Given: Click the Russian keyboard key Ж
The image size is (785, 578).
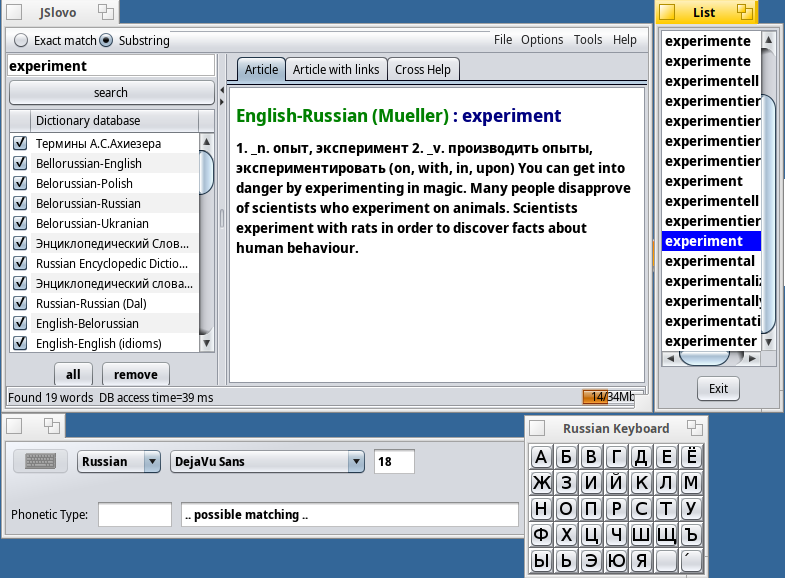Looking at the screenshot, I should point(541,483).
